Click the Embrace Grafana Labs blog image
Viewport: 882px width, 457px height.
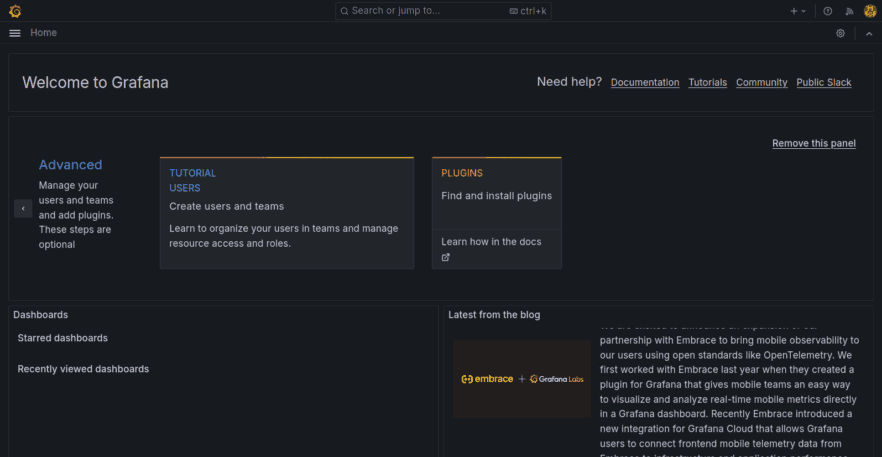tap(521, 379)
